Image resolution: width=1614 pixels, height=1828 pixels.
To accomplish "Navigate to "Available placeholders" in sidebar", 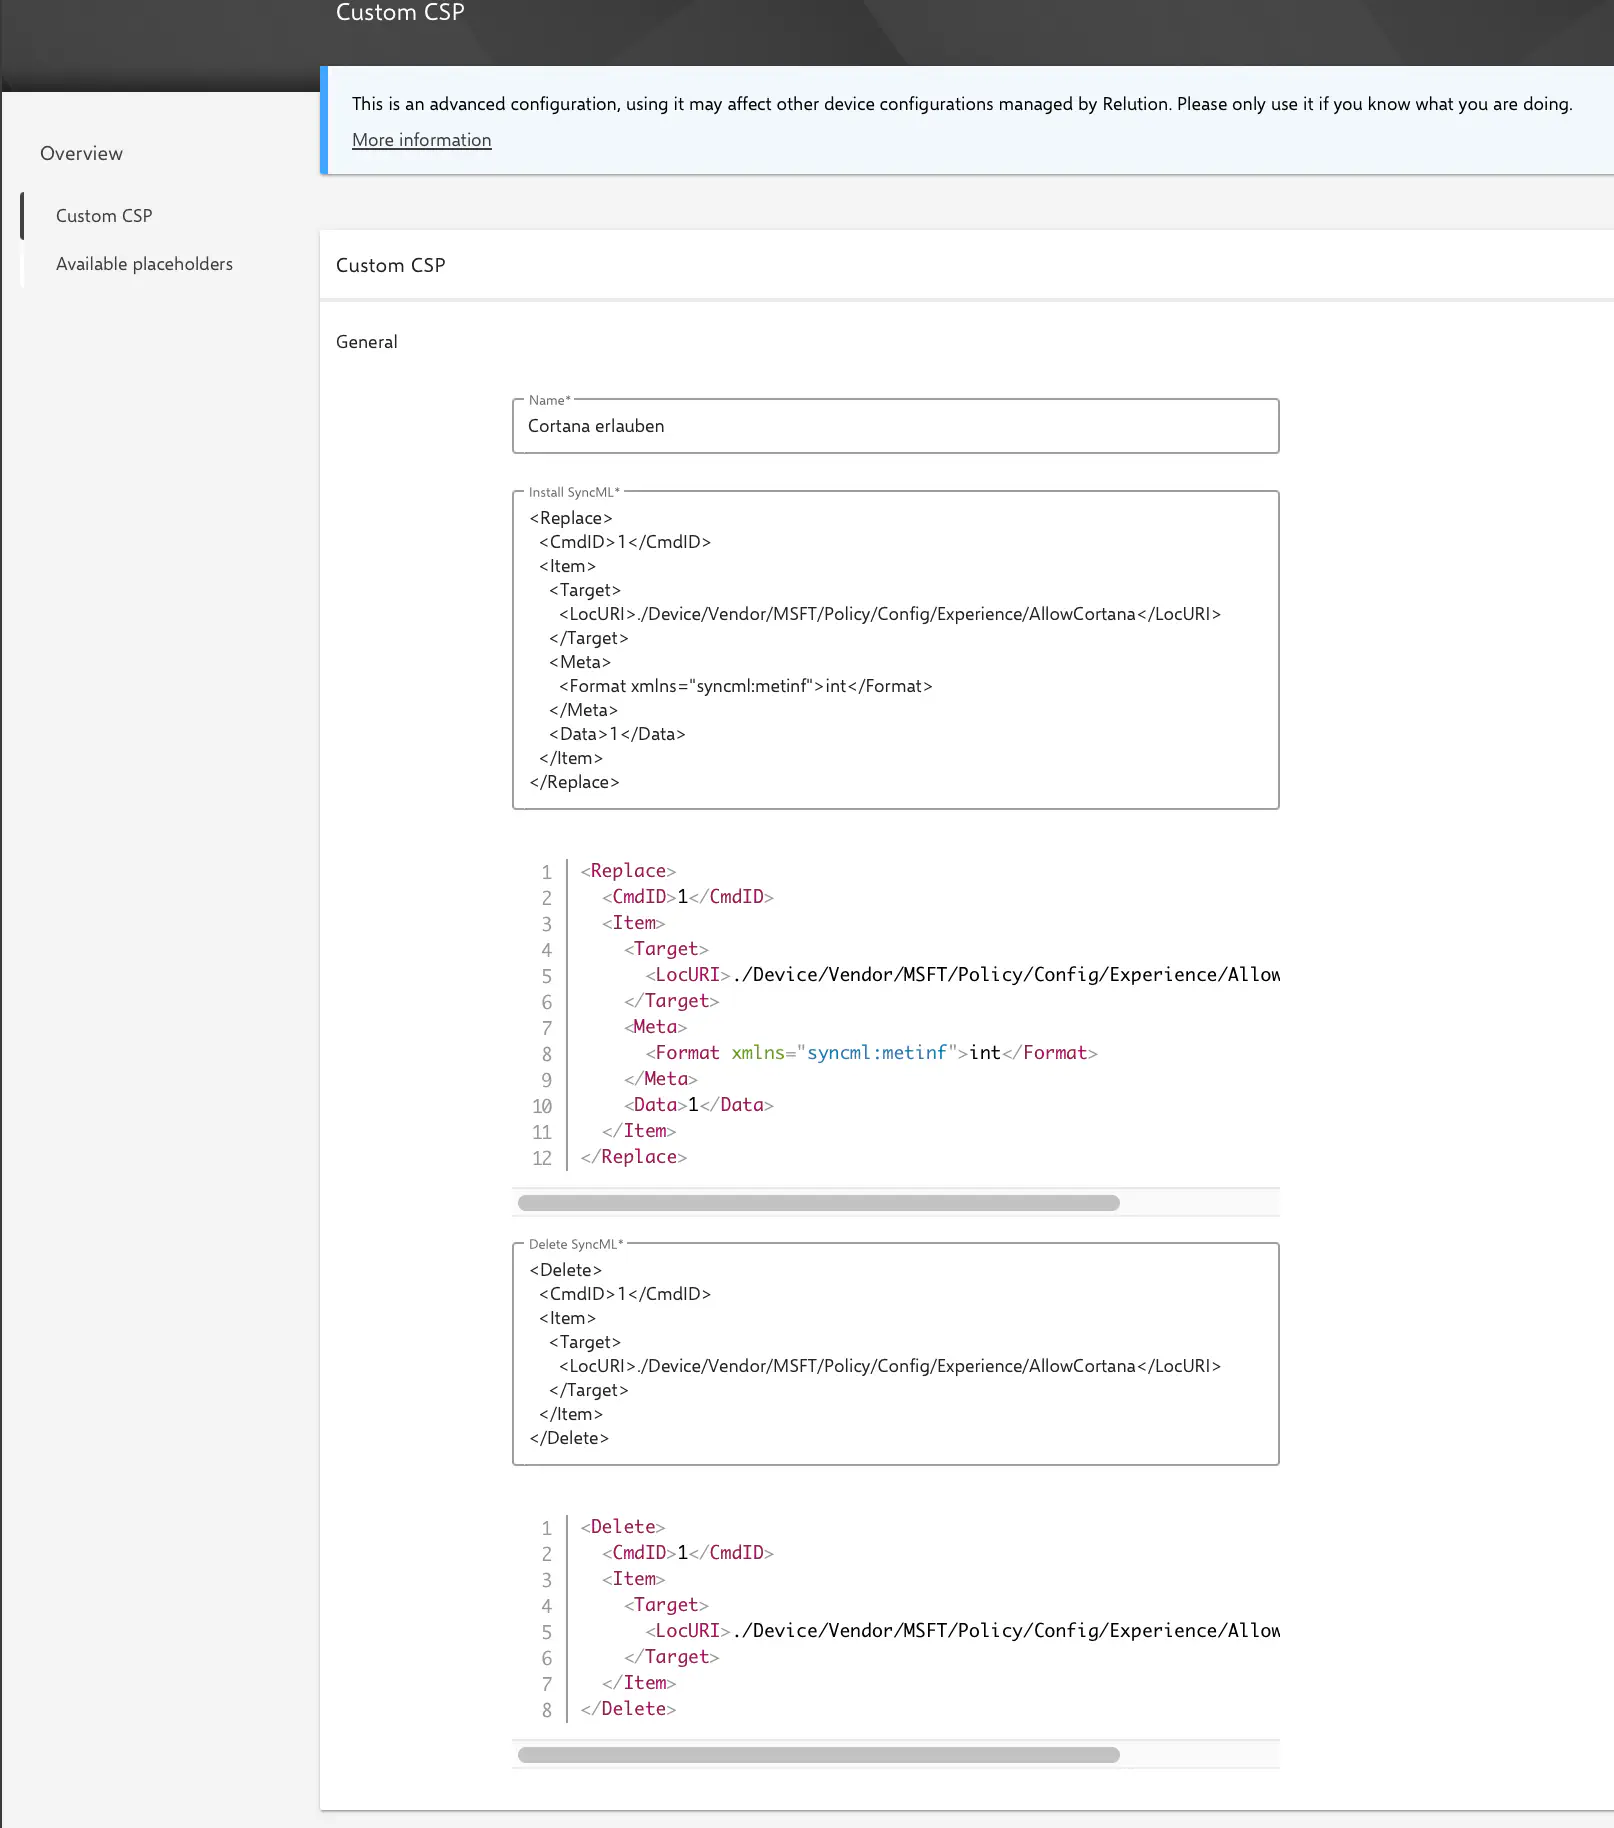I will tap(144, 263).
